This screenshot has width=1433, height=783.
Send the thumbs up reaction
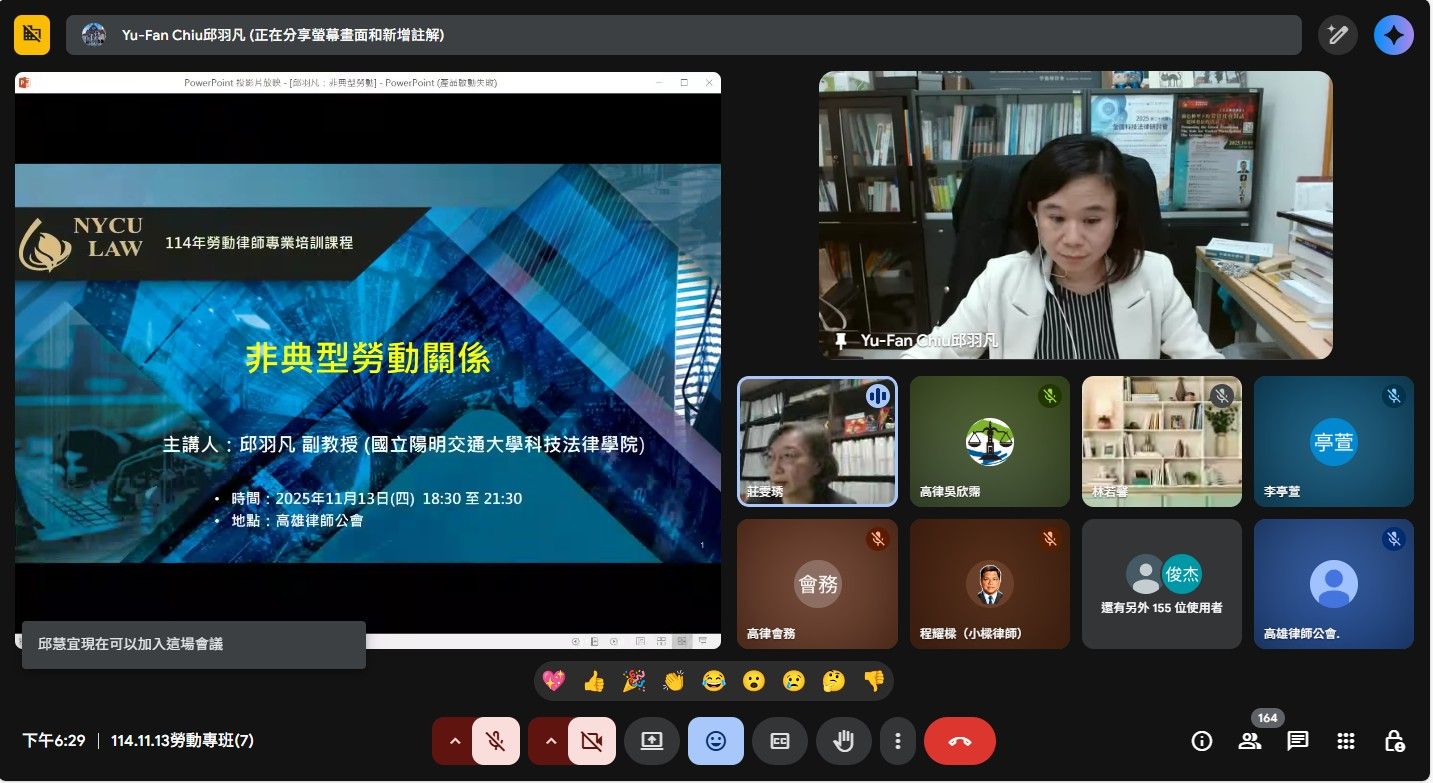click(594, 681)
